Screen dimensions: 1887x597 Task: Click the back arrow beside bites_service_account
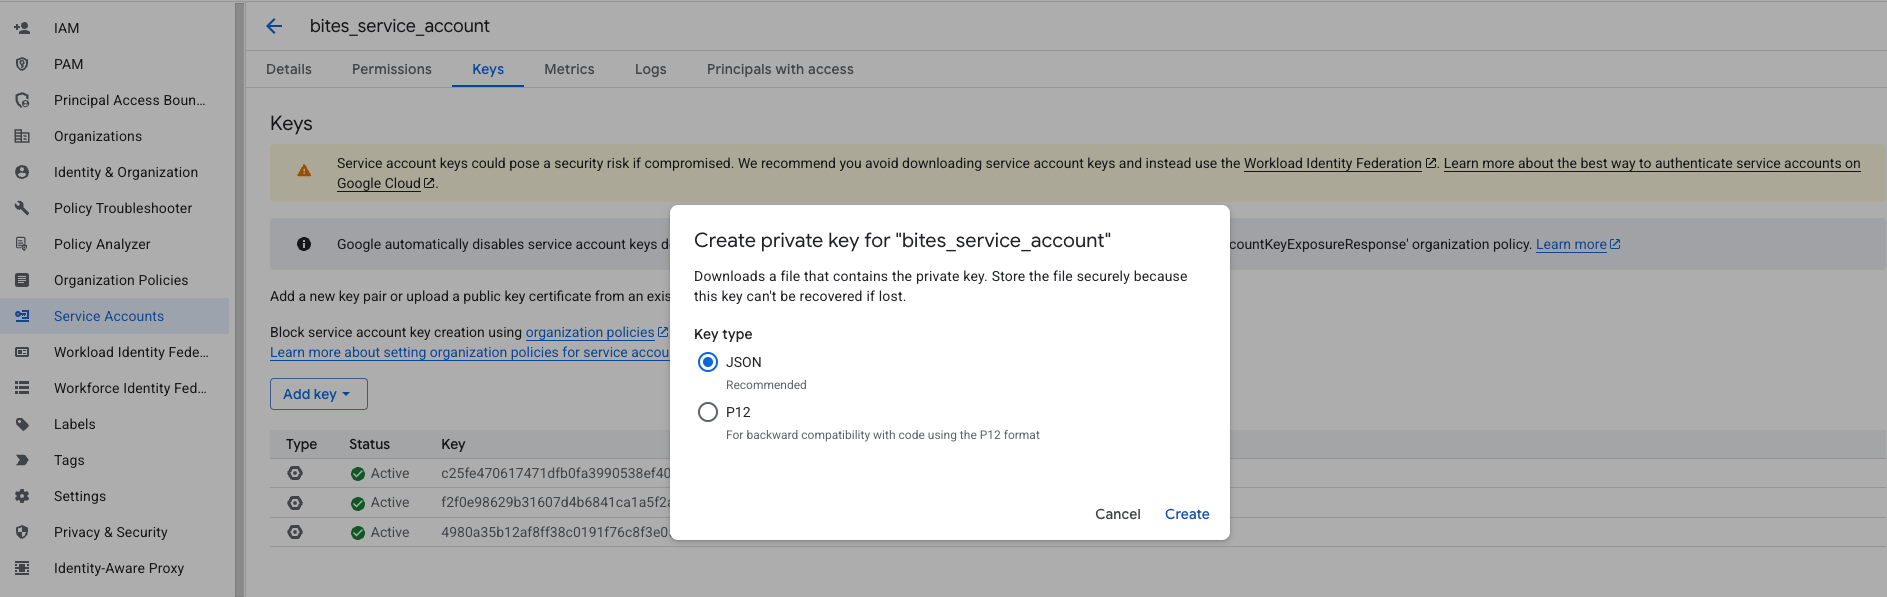[x=274, y=26]
